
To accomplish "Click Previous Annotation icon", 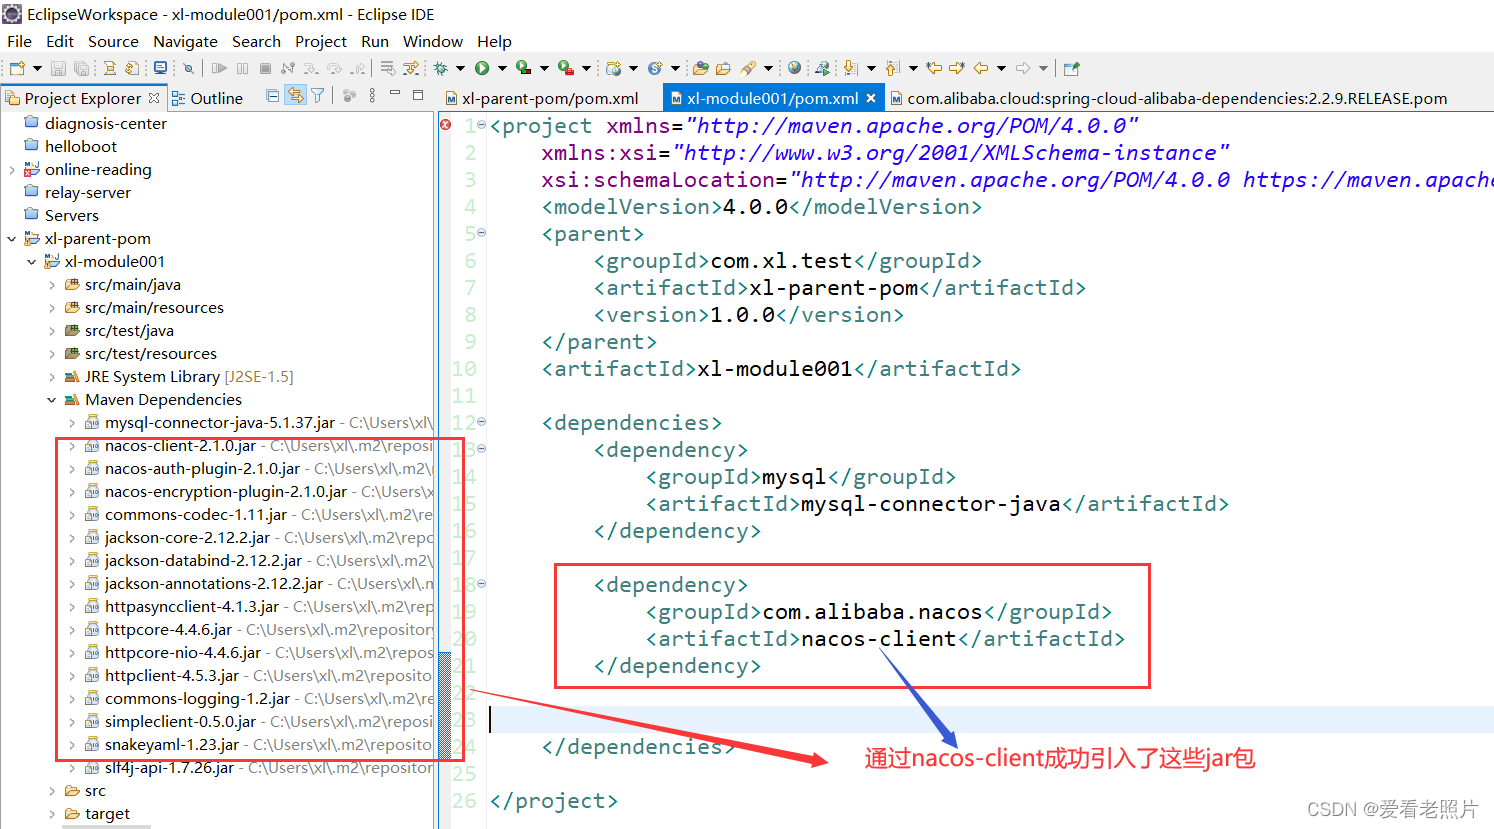I will point(892,68).
